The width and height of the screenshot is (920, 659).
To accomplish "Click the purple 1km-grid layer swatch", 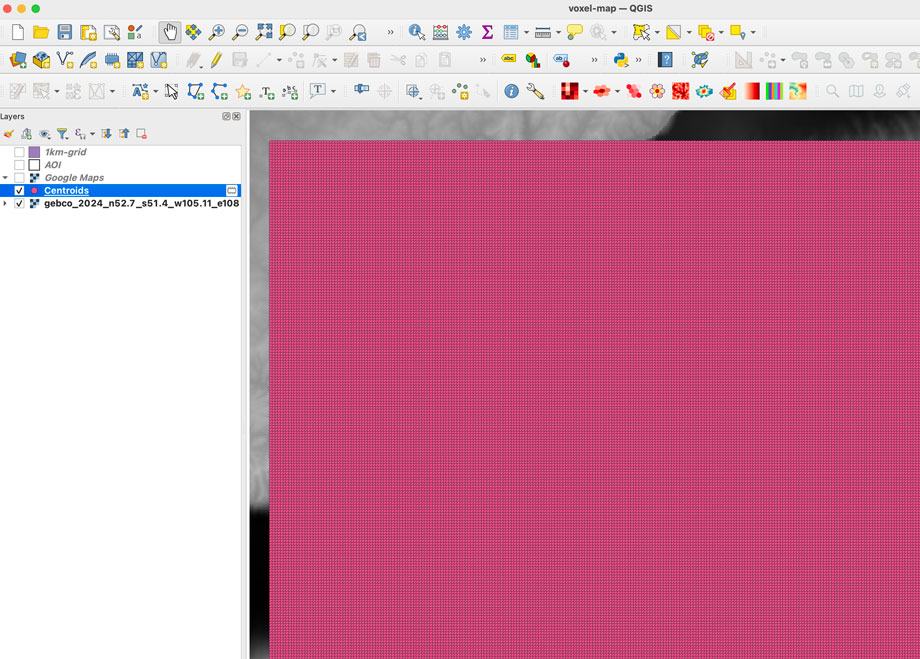I will coord(34,152).
